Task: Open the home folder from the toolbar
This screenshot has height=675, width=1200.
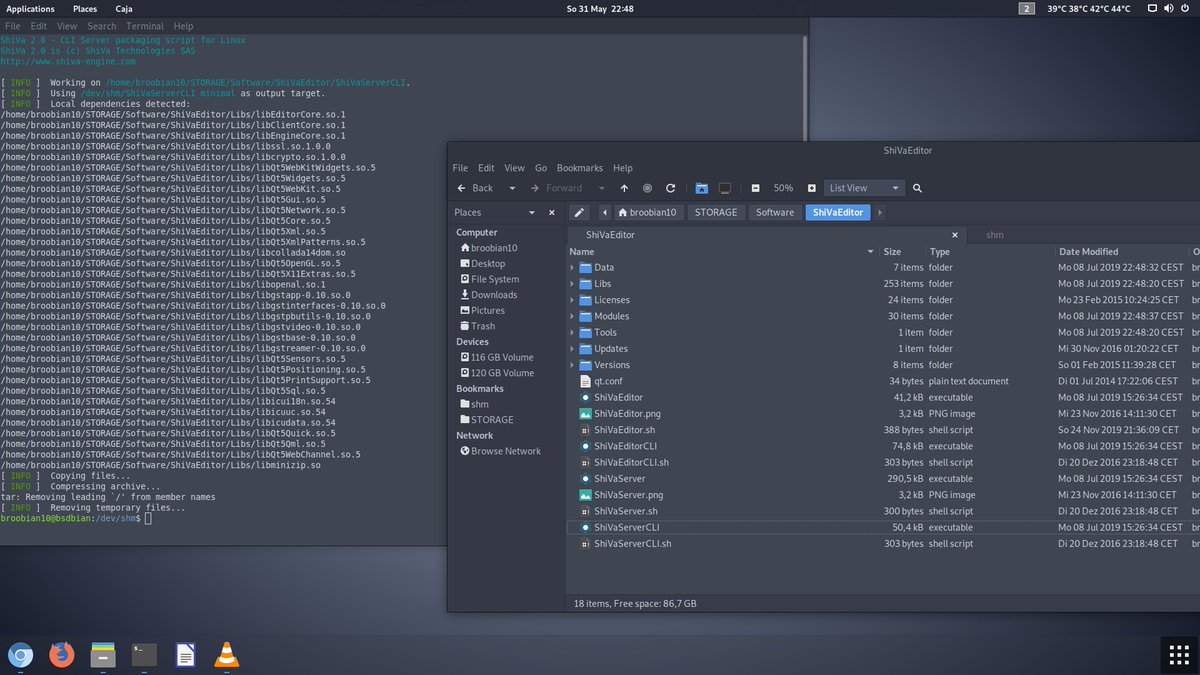Action: 701,188
